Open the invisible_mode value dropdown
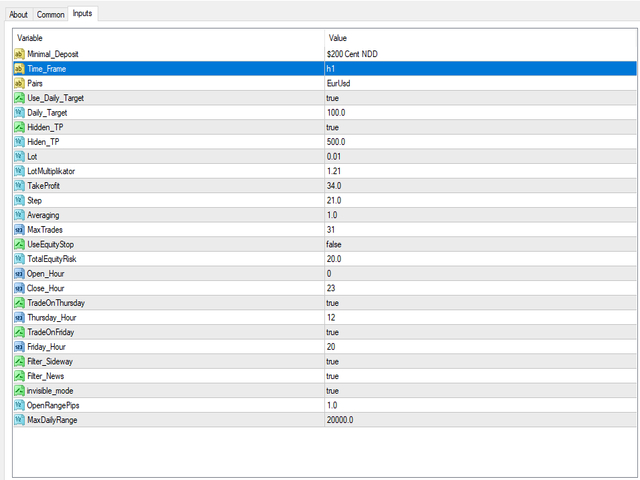The width and height of the screenshot is (640, 480). [x=480, y=391]
